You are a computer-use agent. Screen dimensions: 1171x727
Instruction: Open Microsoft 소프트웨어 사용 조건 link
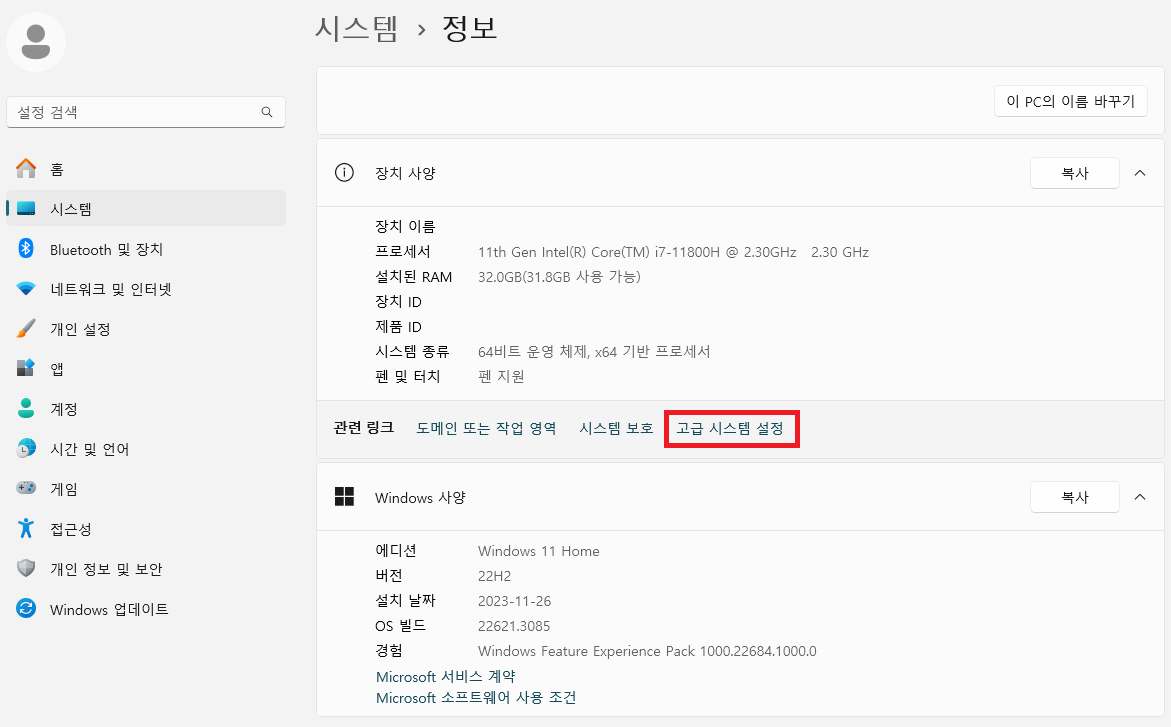pos(476,697)
